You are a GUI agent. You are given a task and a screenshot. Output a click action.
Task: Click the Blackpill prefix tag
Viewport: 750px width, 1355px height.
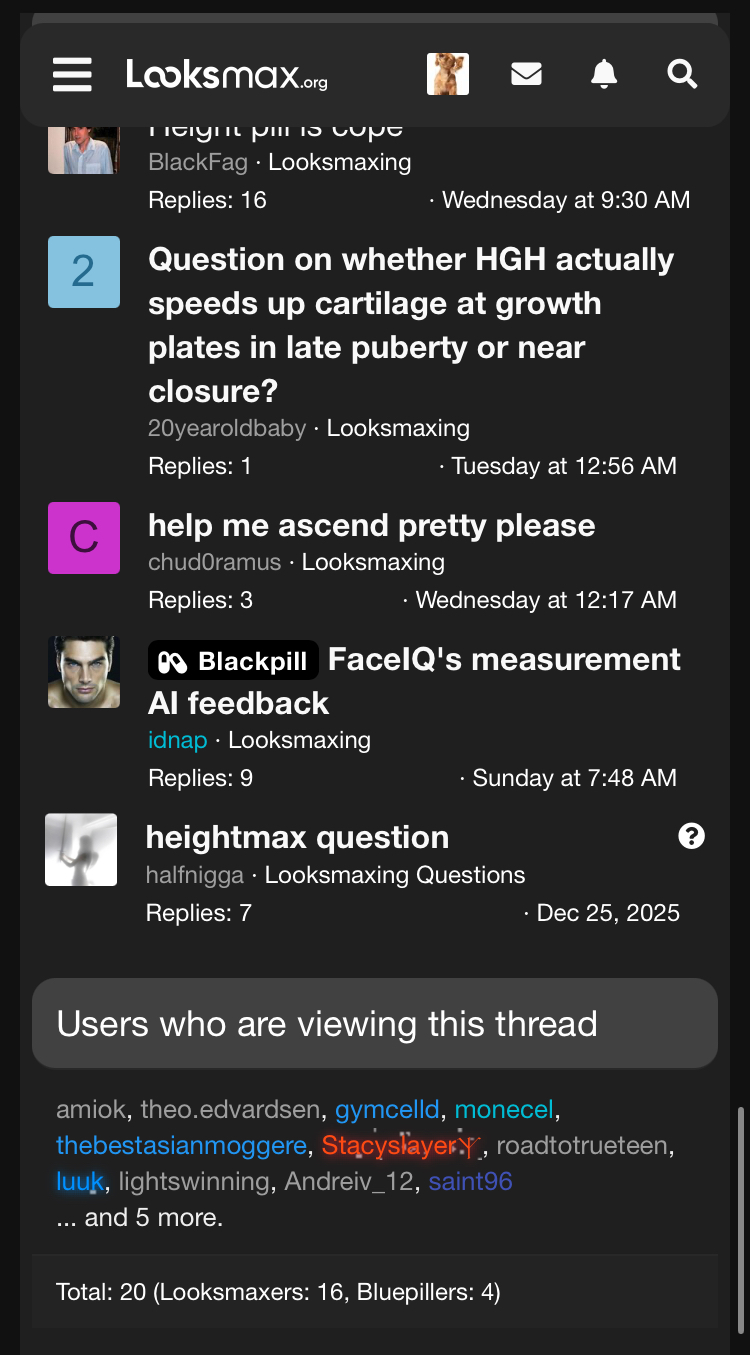233,661
